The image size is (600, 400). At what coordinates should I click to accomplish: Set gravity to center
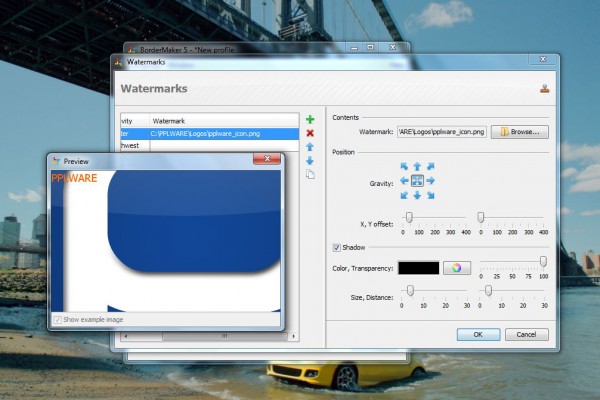point(417,181)
